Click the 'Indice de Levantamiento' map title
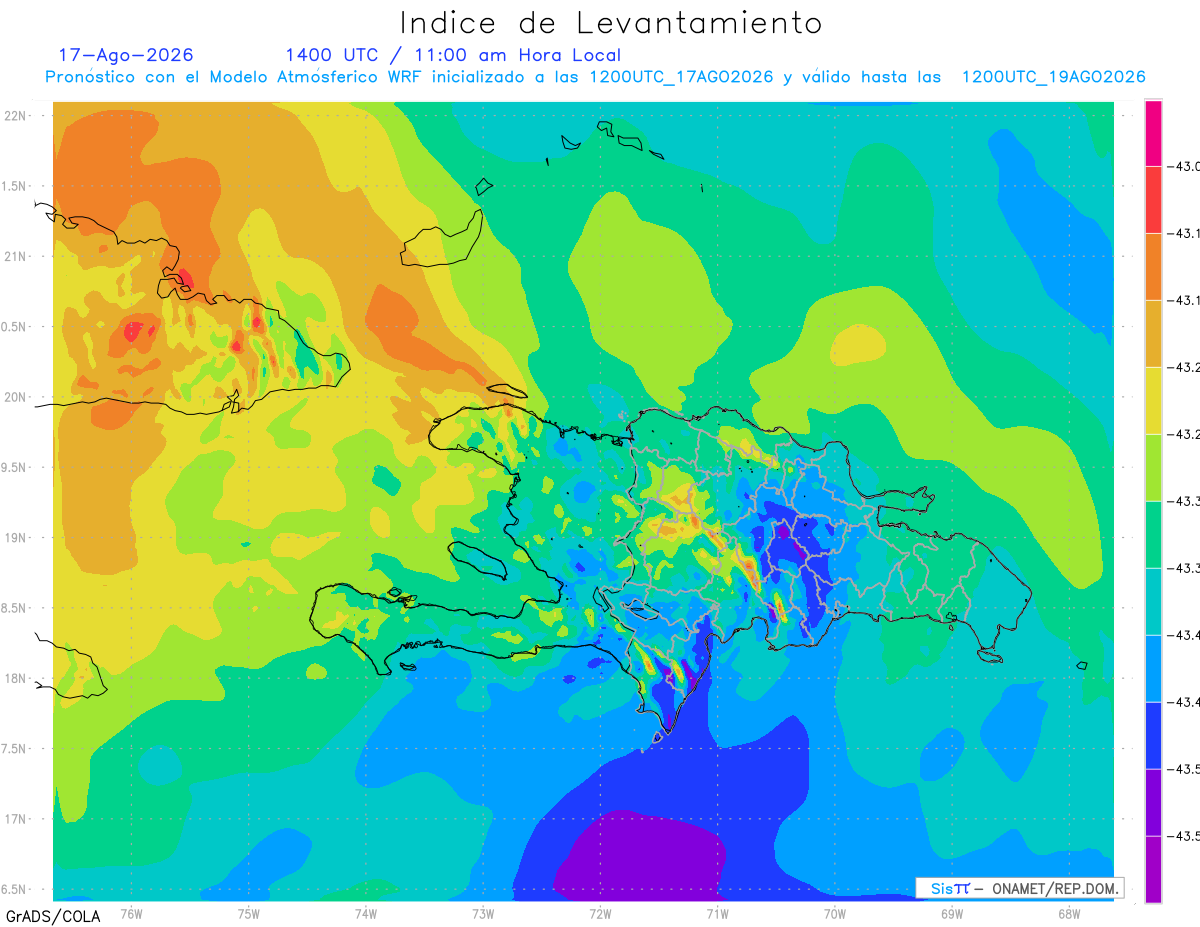This screenshot has width=1200, height=927. tap(610, 23)
